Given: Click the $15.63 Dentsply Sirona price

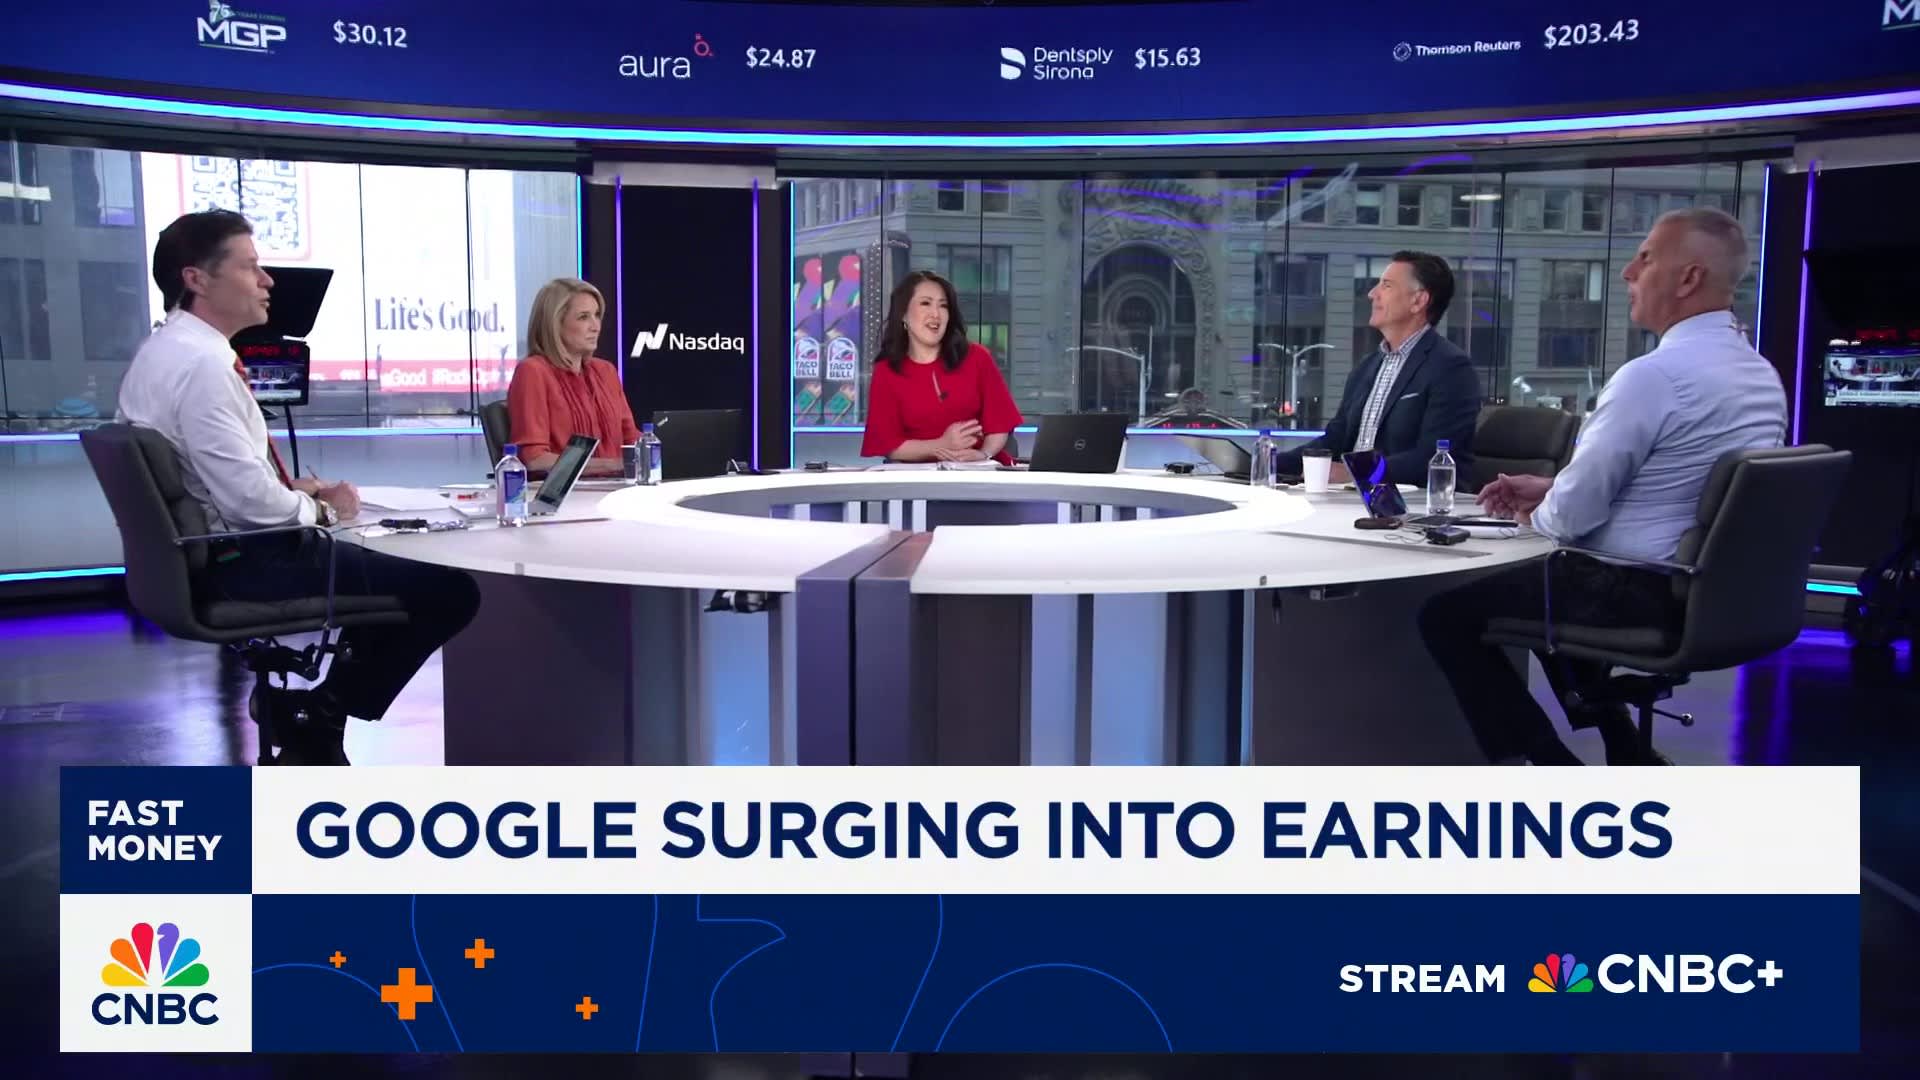Looking at the screenshot, I should pyautogui.click(x=1167, y=58).
